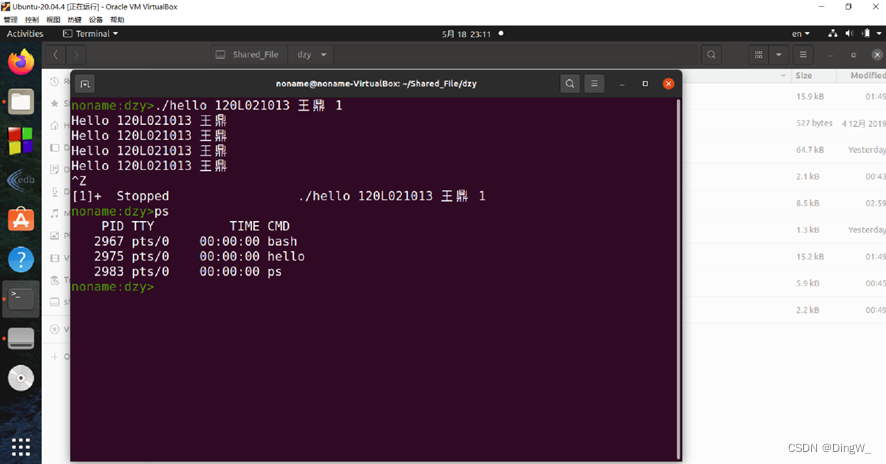Open the search in terminal window

[x=570, y=84]
